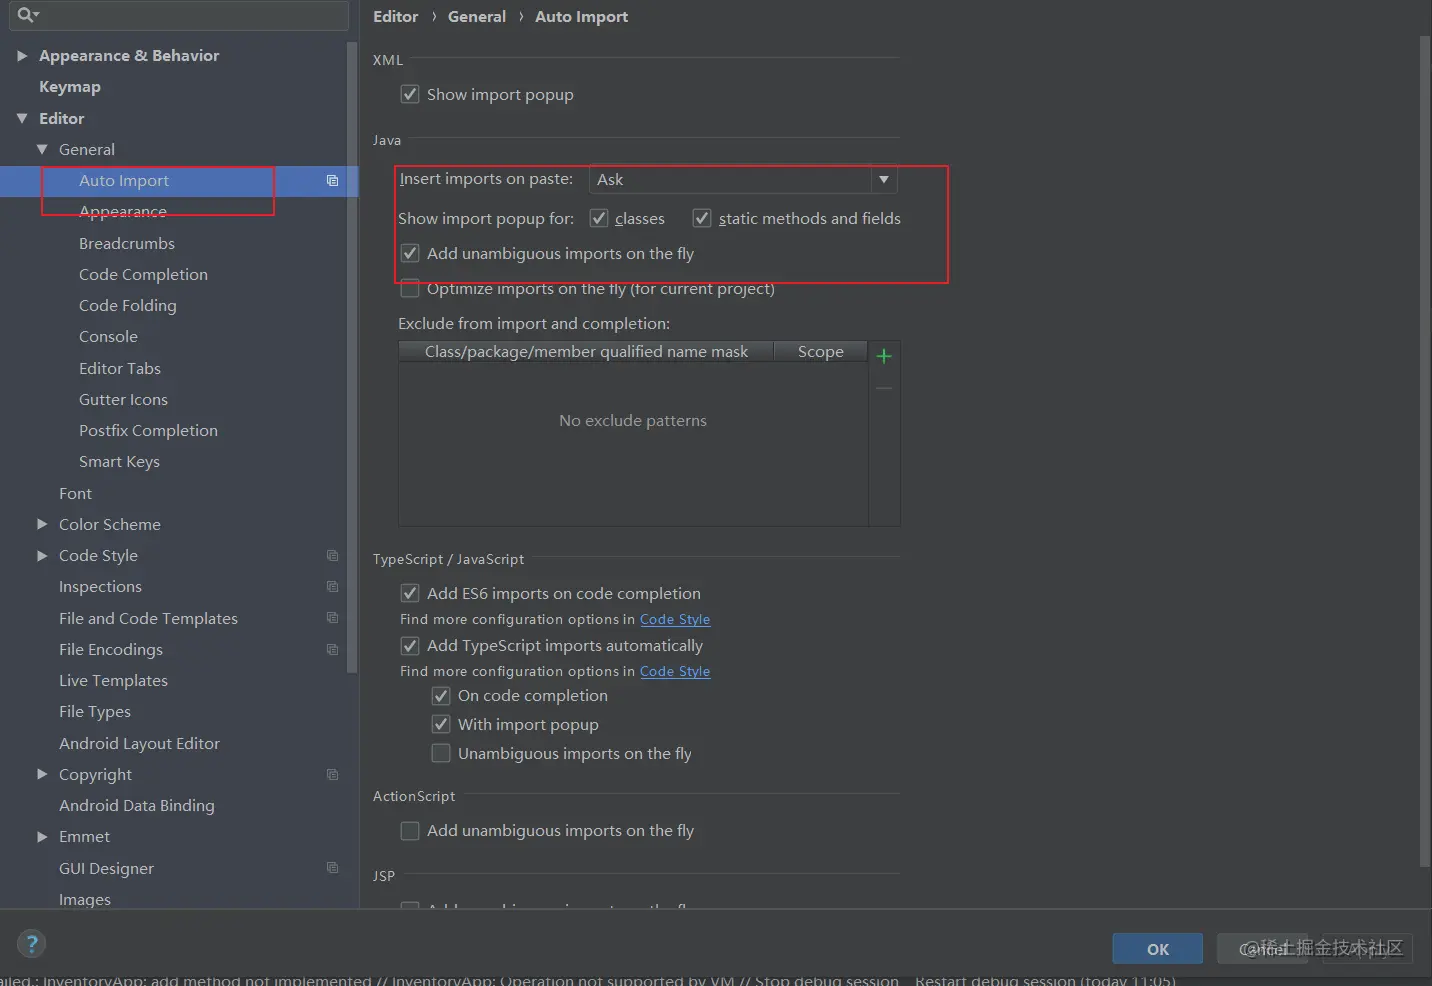
Task: Expand the Appearance & Behavior section
Action: [22, 56]
